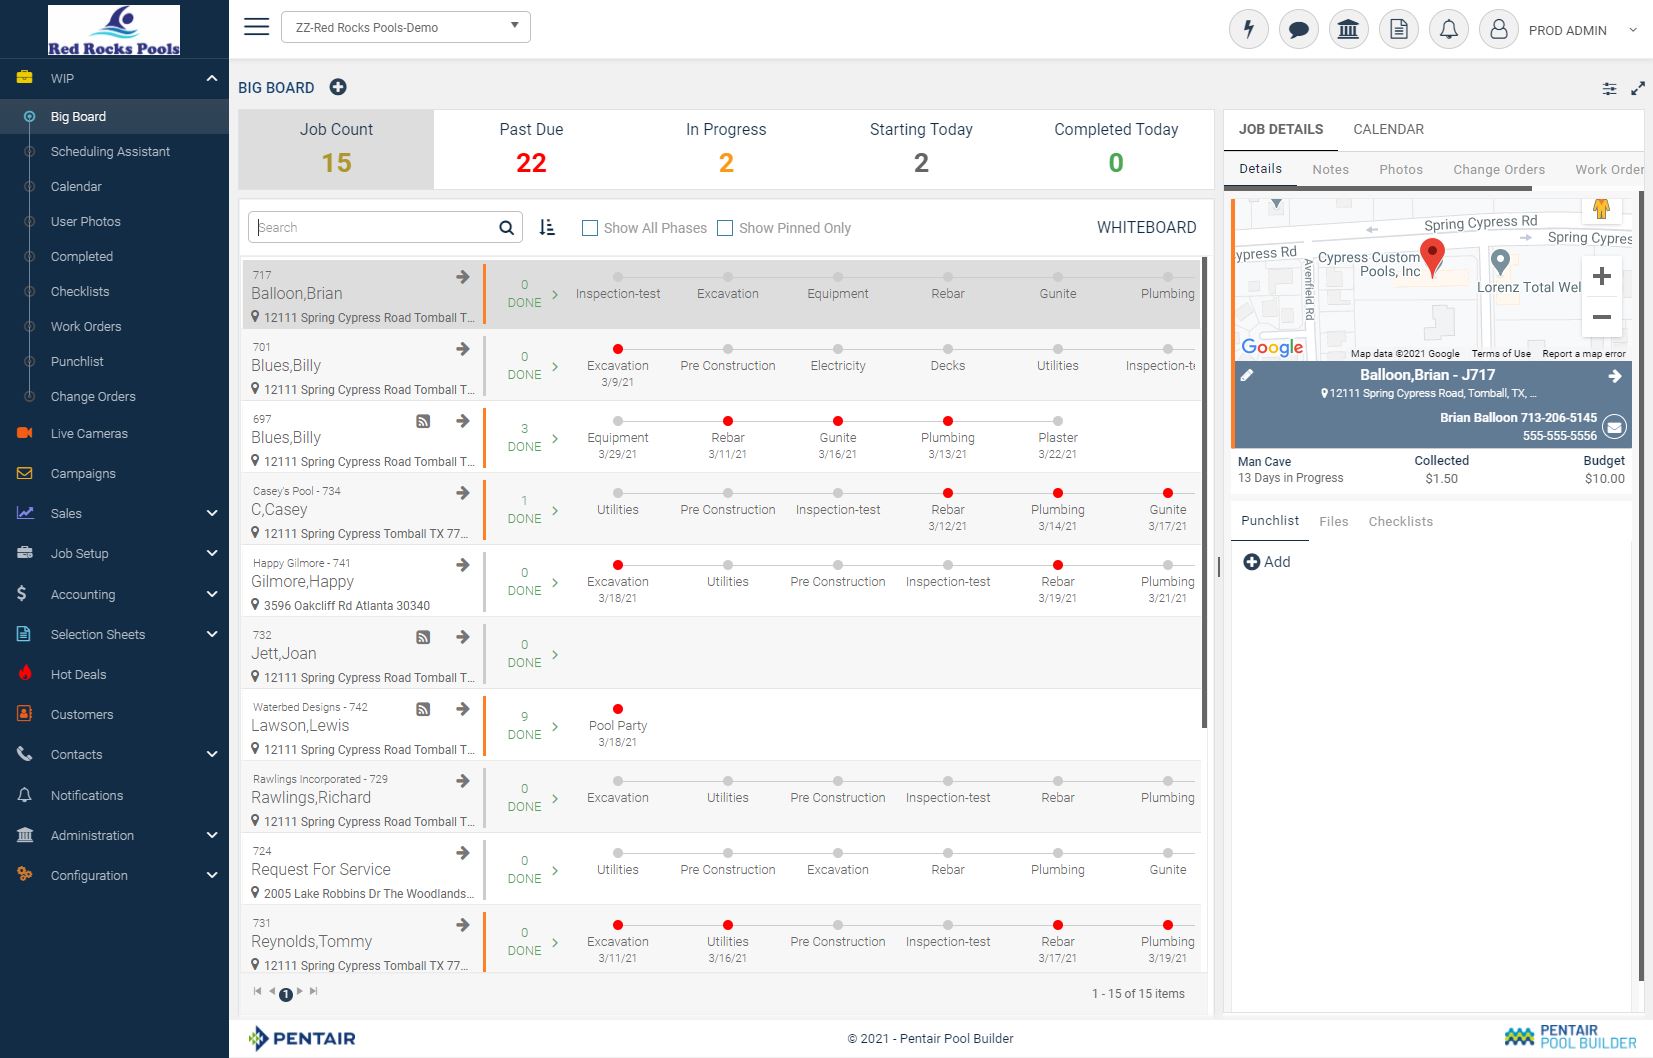Image resolution: width=1653 pixels, height=1058 pixels.
Task: Click envelope email icon on job card
Action: click(1614, 428)
